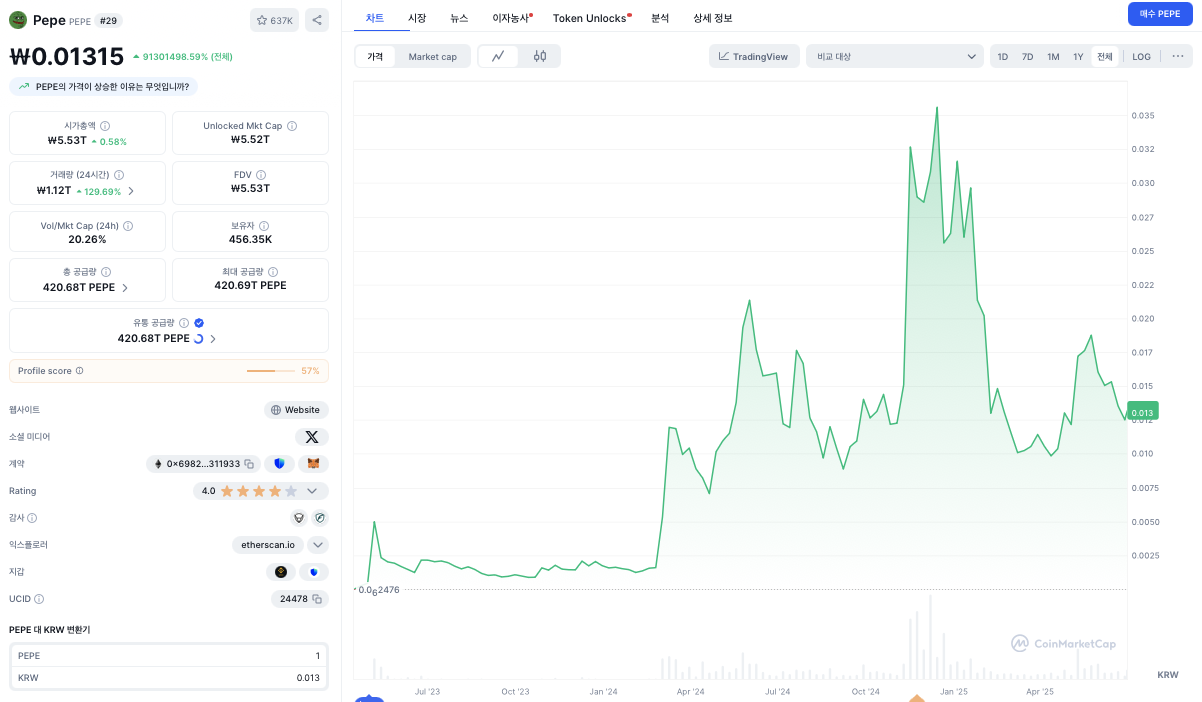Open the share options icon
Viewport: 1202px width, 702px height.
coord(316,20)
